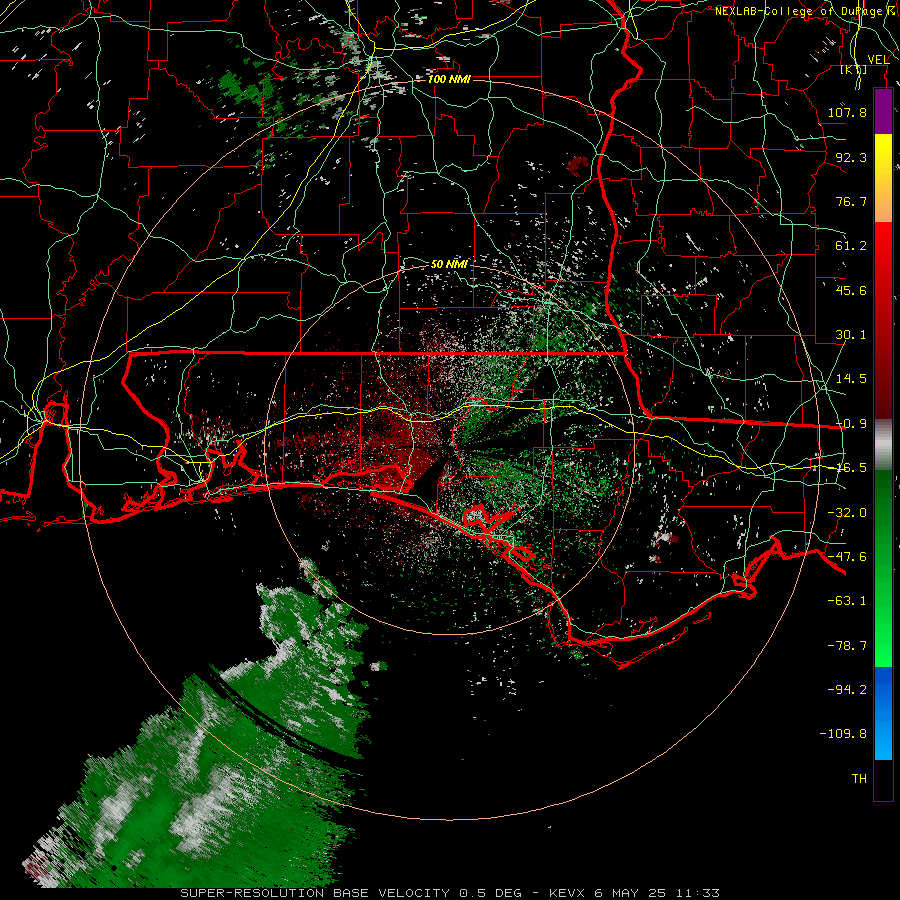This screenshot has width=900, height=900.
Task: Click the 50 NMI range ring label
Action: [x=449, y=264]
